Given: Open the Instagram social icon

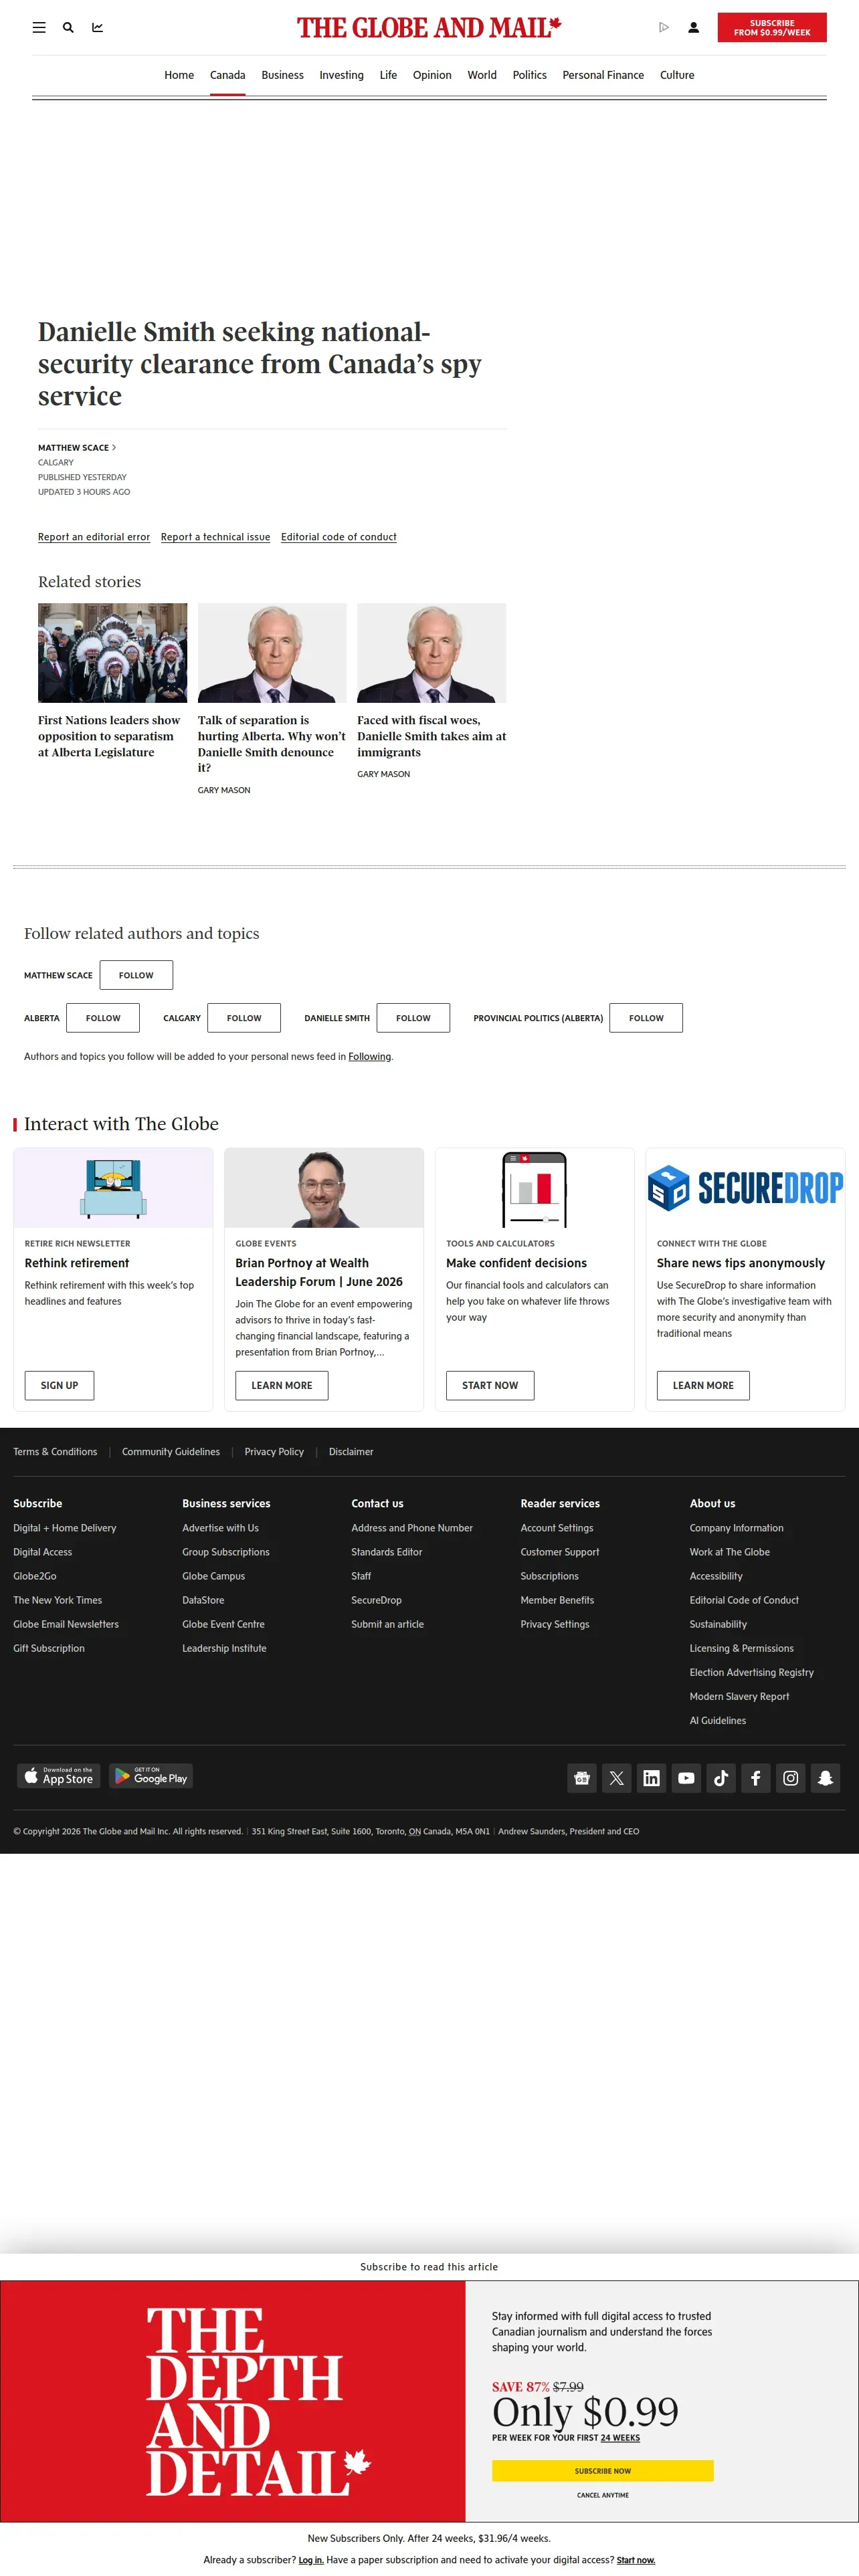Looking at the screenshot, I should coord(791,1777).
